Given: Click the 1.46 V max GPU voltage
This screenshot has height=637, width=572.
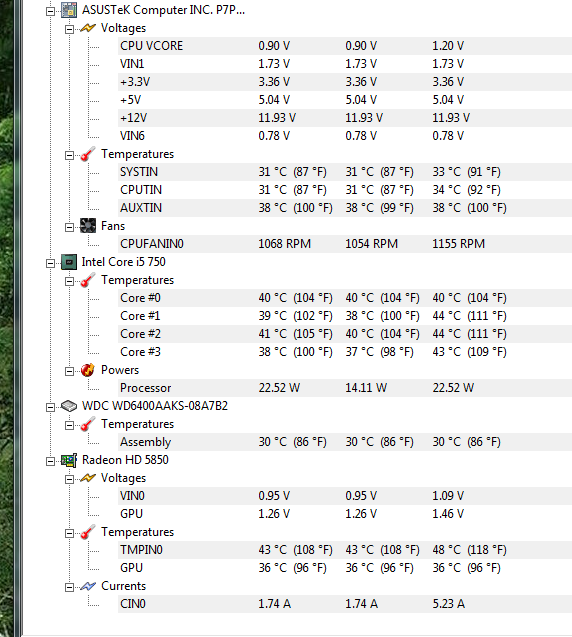Looking at the screenshot, I should 448,514.
